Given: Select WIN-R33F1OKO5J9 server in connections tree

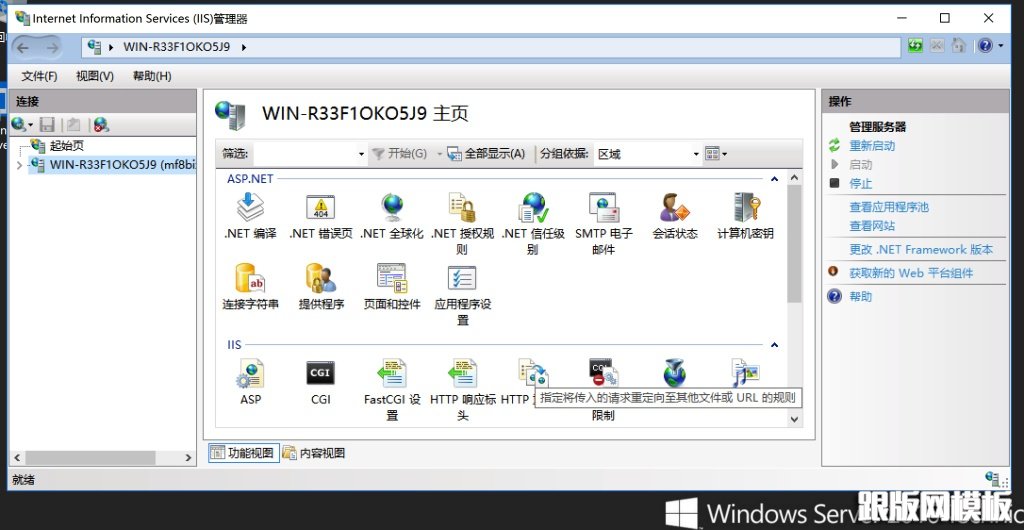Looking at the screenshot, I should click(x=112, y=165).
